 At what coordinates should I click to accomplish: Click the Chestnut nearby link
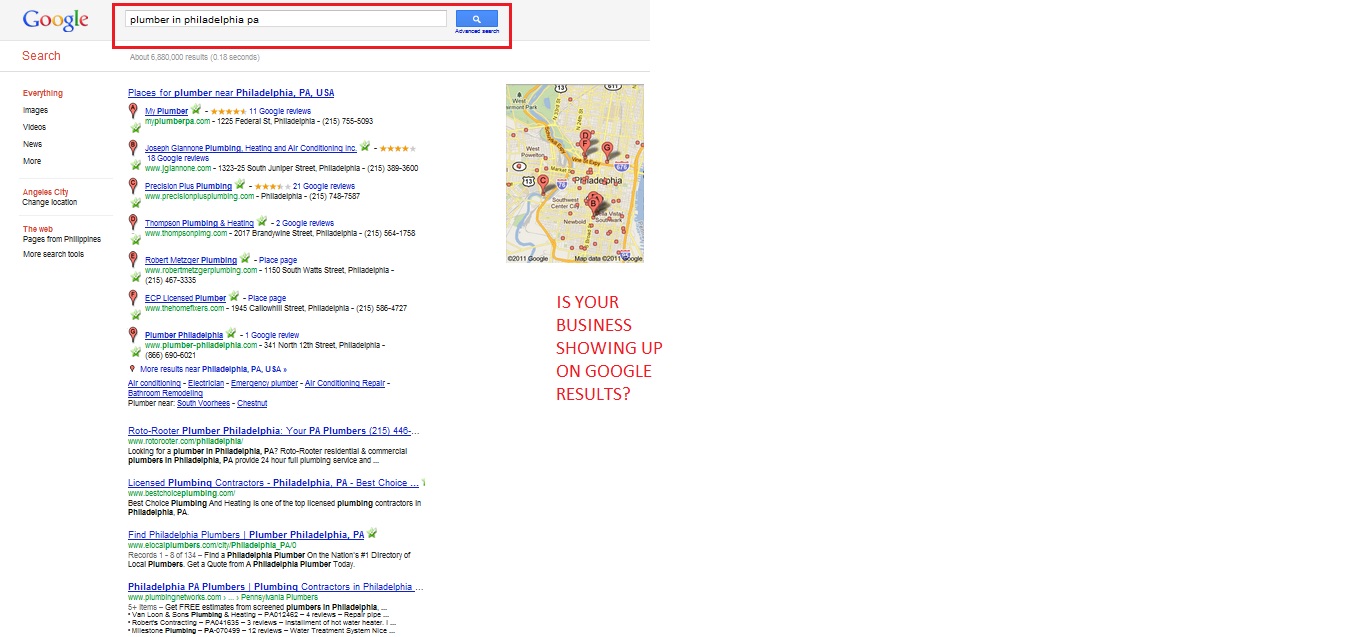(x=252, y=403)
